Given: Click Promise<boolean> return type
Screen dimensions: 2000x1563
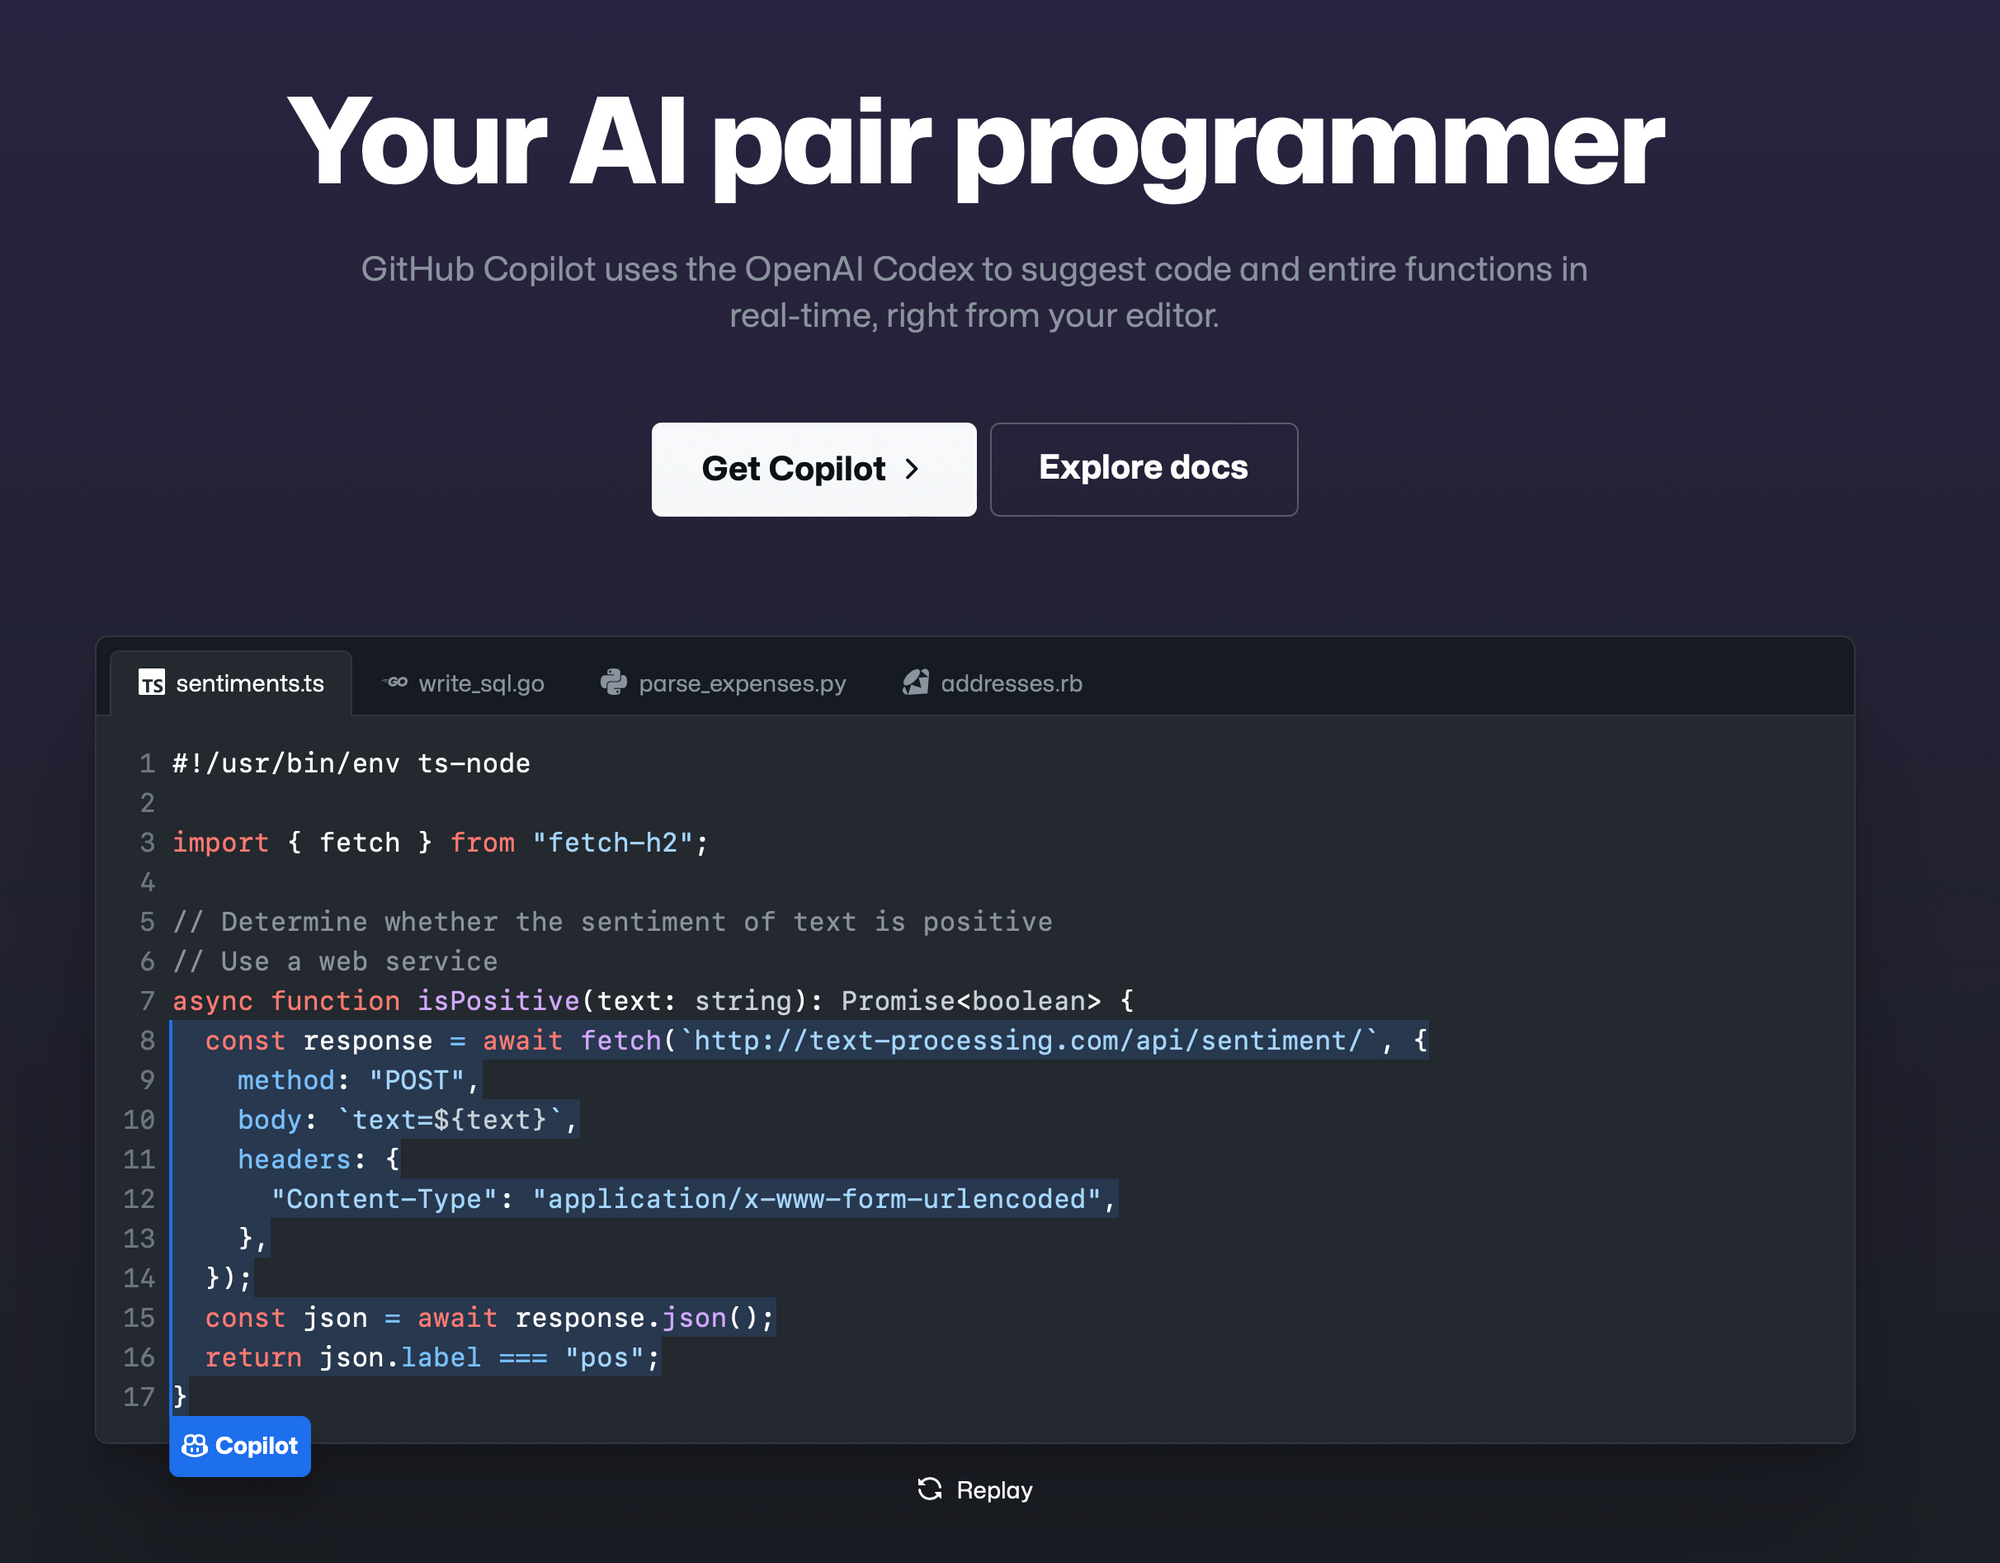Looking at the screenshot, I should [971, 1001].
